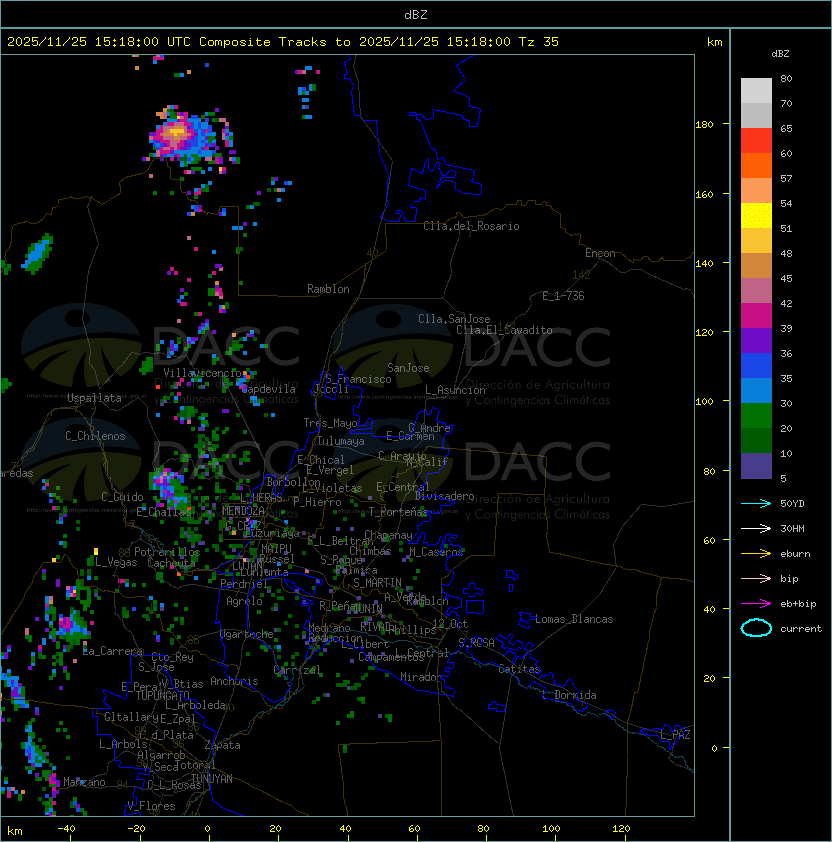The width and height of the screenshot is (832, 842).
Task: Click the strong storm cell core at the top-left
Action: (176, 130)
